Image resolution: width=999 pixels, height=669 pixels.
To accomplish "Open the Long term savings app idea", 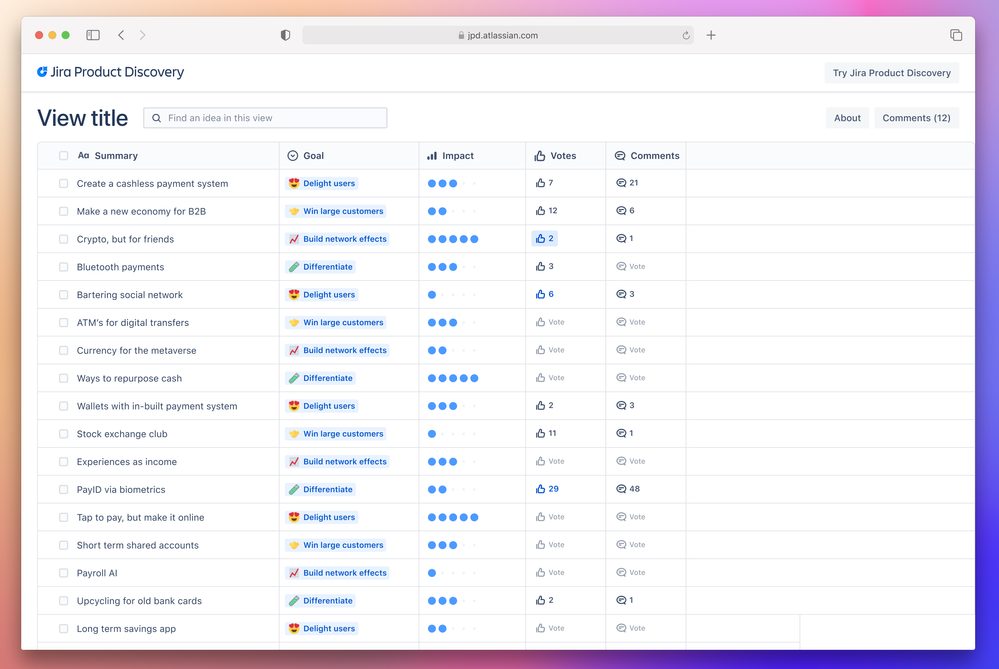I will pyautogui.click(x=126, y=629).
